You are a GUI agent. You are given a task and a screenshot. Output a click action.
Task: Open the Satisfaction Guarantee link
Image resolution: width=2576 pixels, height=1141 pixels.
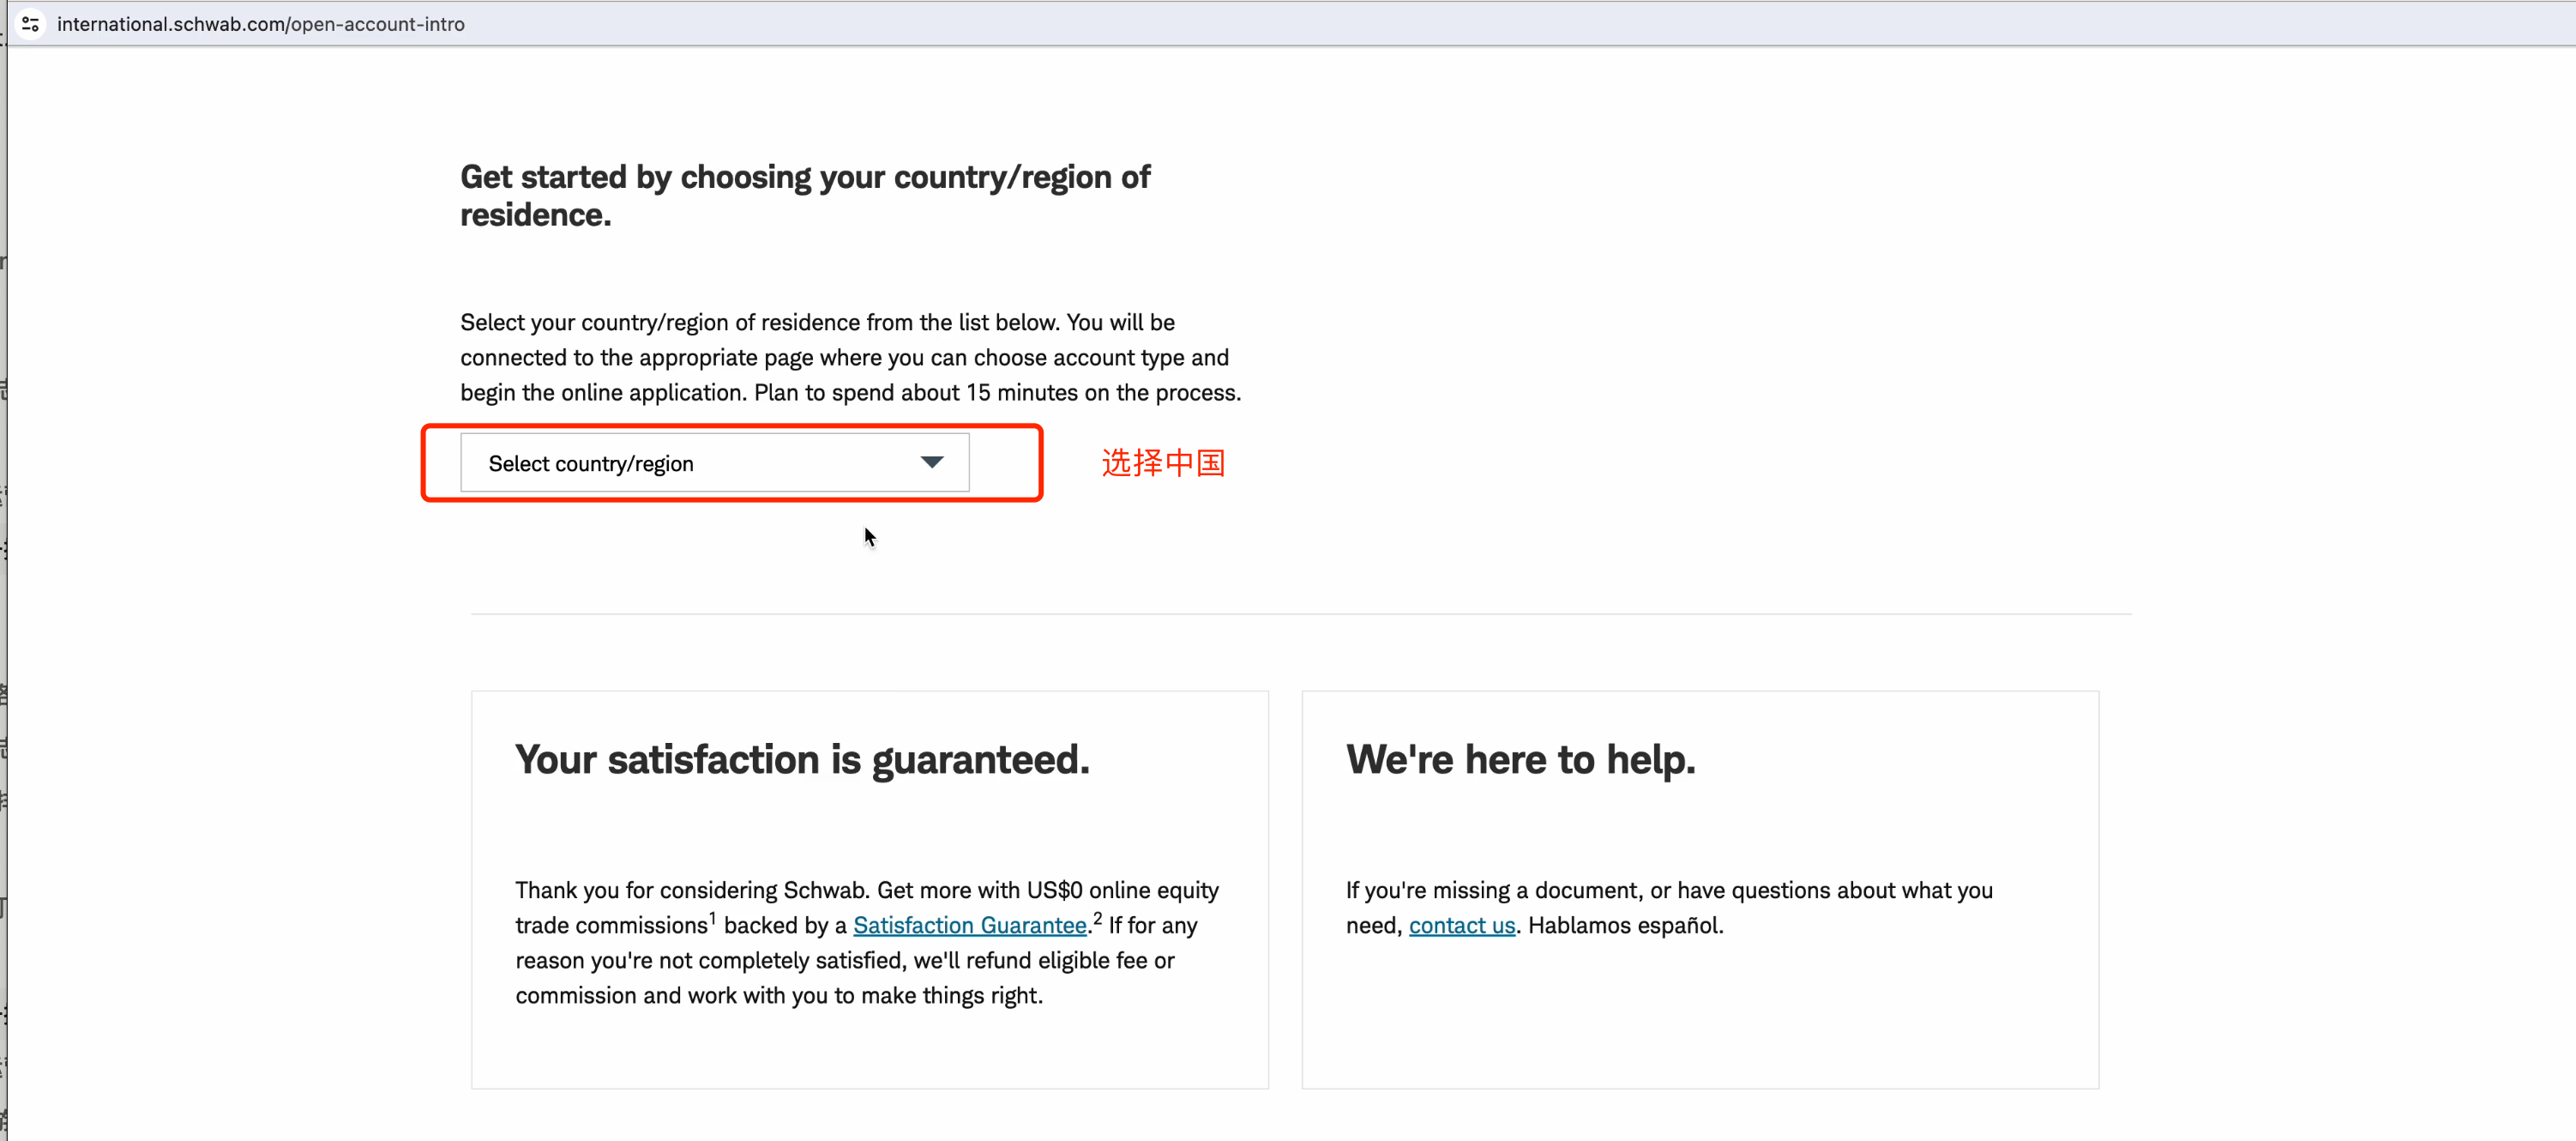tap(969, 926)
